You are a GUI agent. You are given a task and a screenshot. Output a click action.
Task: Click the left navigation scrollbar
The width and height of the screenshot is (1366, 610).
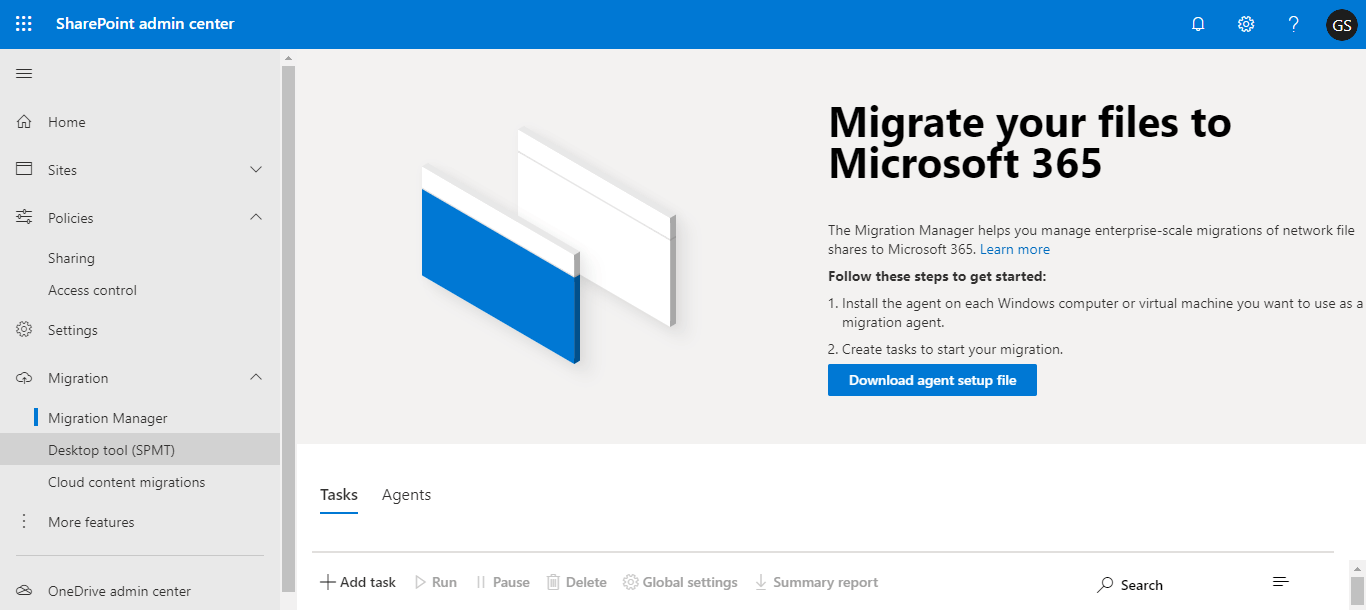289,330
